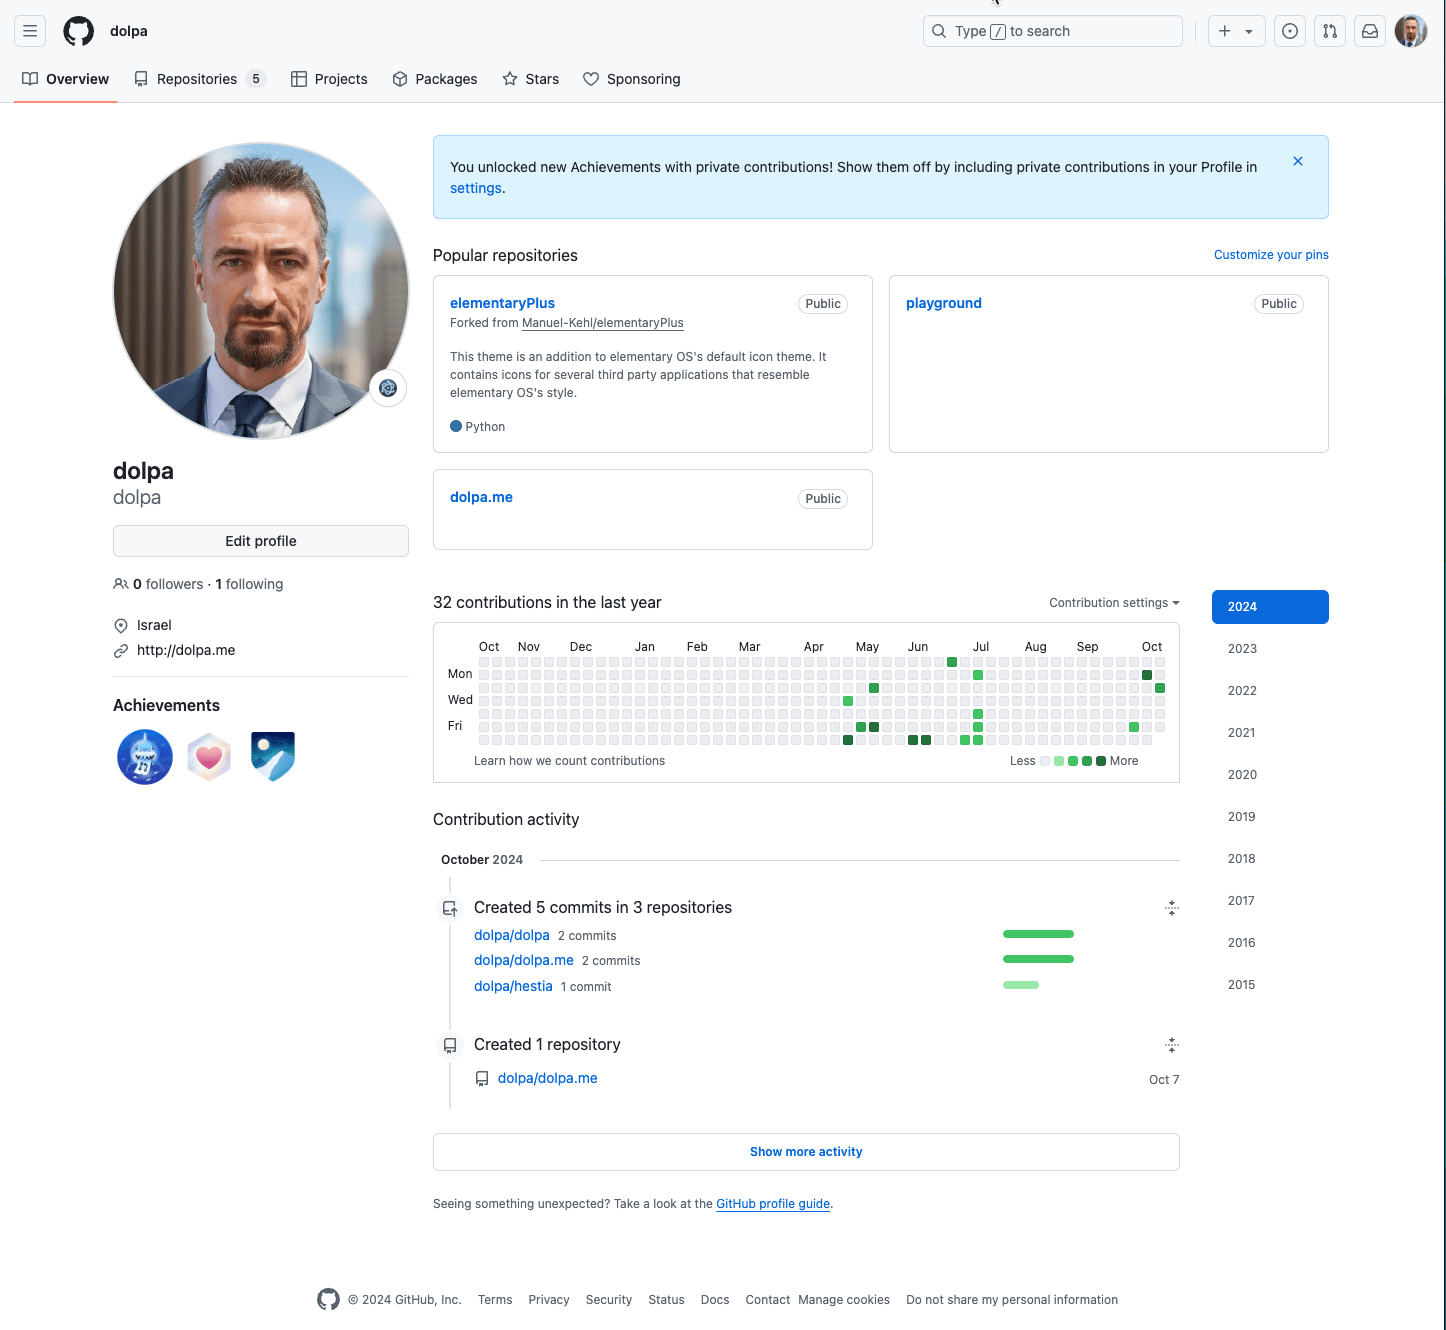Open the hamburger navigation menu
1446x1330 pixels.
[30, 31]
